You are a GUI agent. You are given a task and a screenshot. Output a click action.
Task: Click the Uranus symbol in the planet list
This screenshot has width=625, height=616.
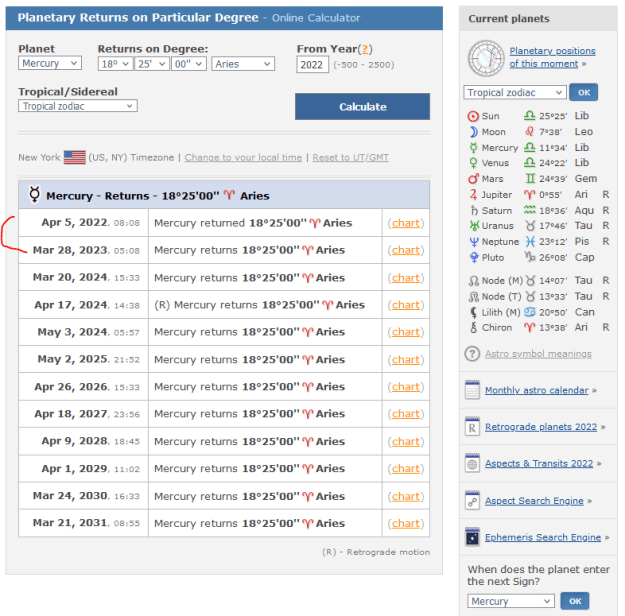point(474,226)
